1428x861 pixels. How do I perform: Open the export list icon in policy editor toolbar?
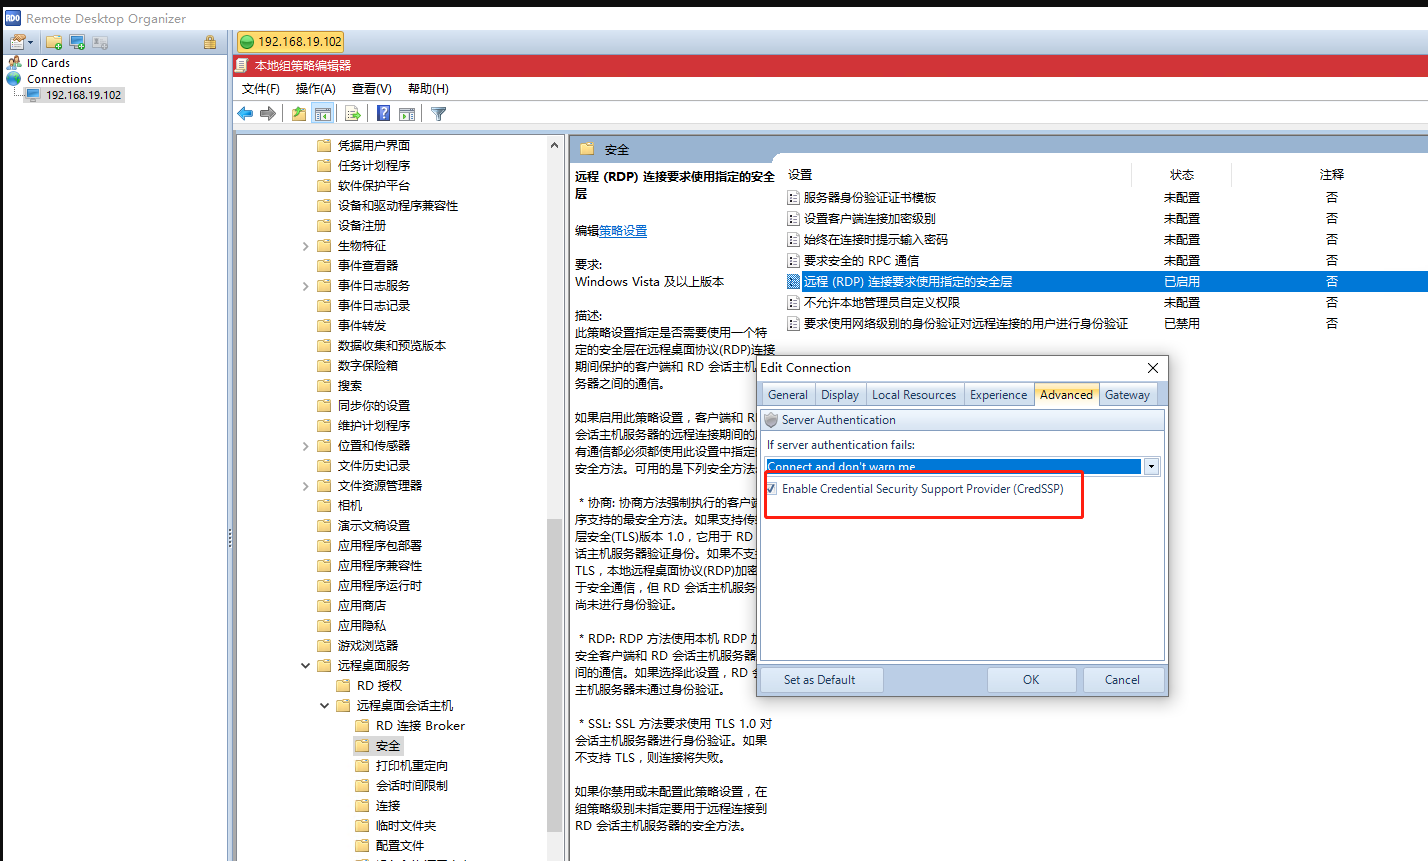pyautogui.click(x=353, y=113)
